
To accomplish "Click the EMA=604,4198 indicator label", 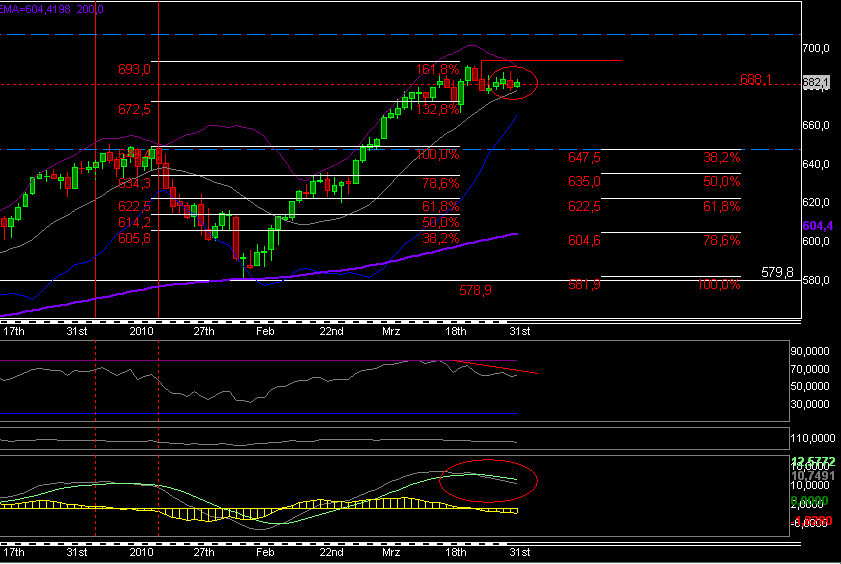I will (35, 9).
